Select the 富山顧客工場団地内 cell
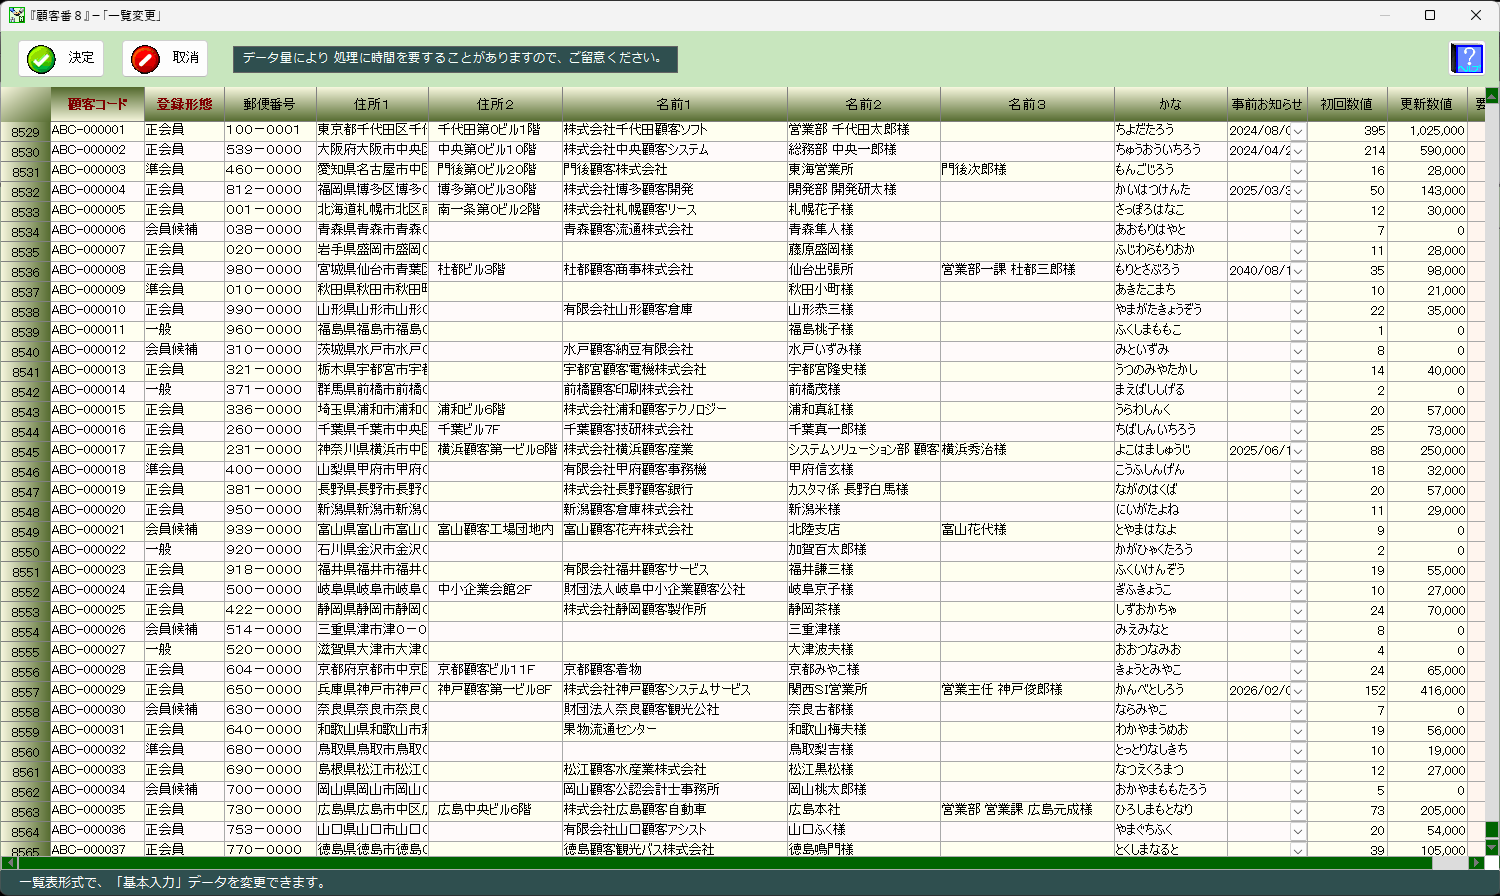Screen dimensions: 1500x896 click(x=495, y=530)
